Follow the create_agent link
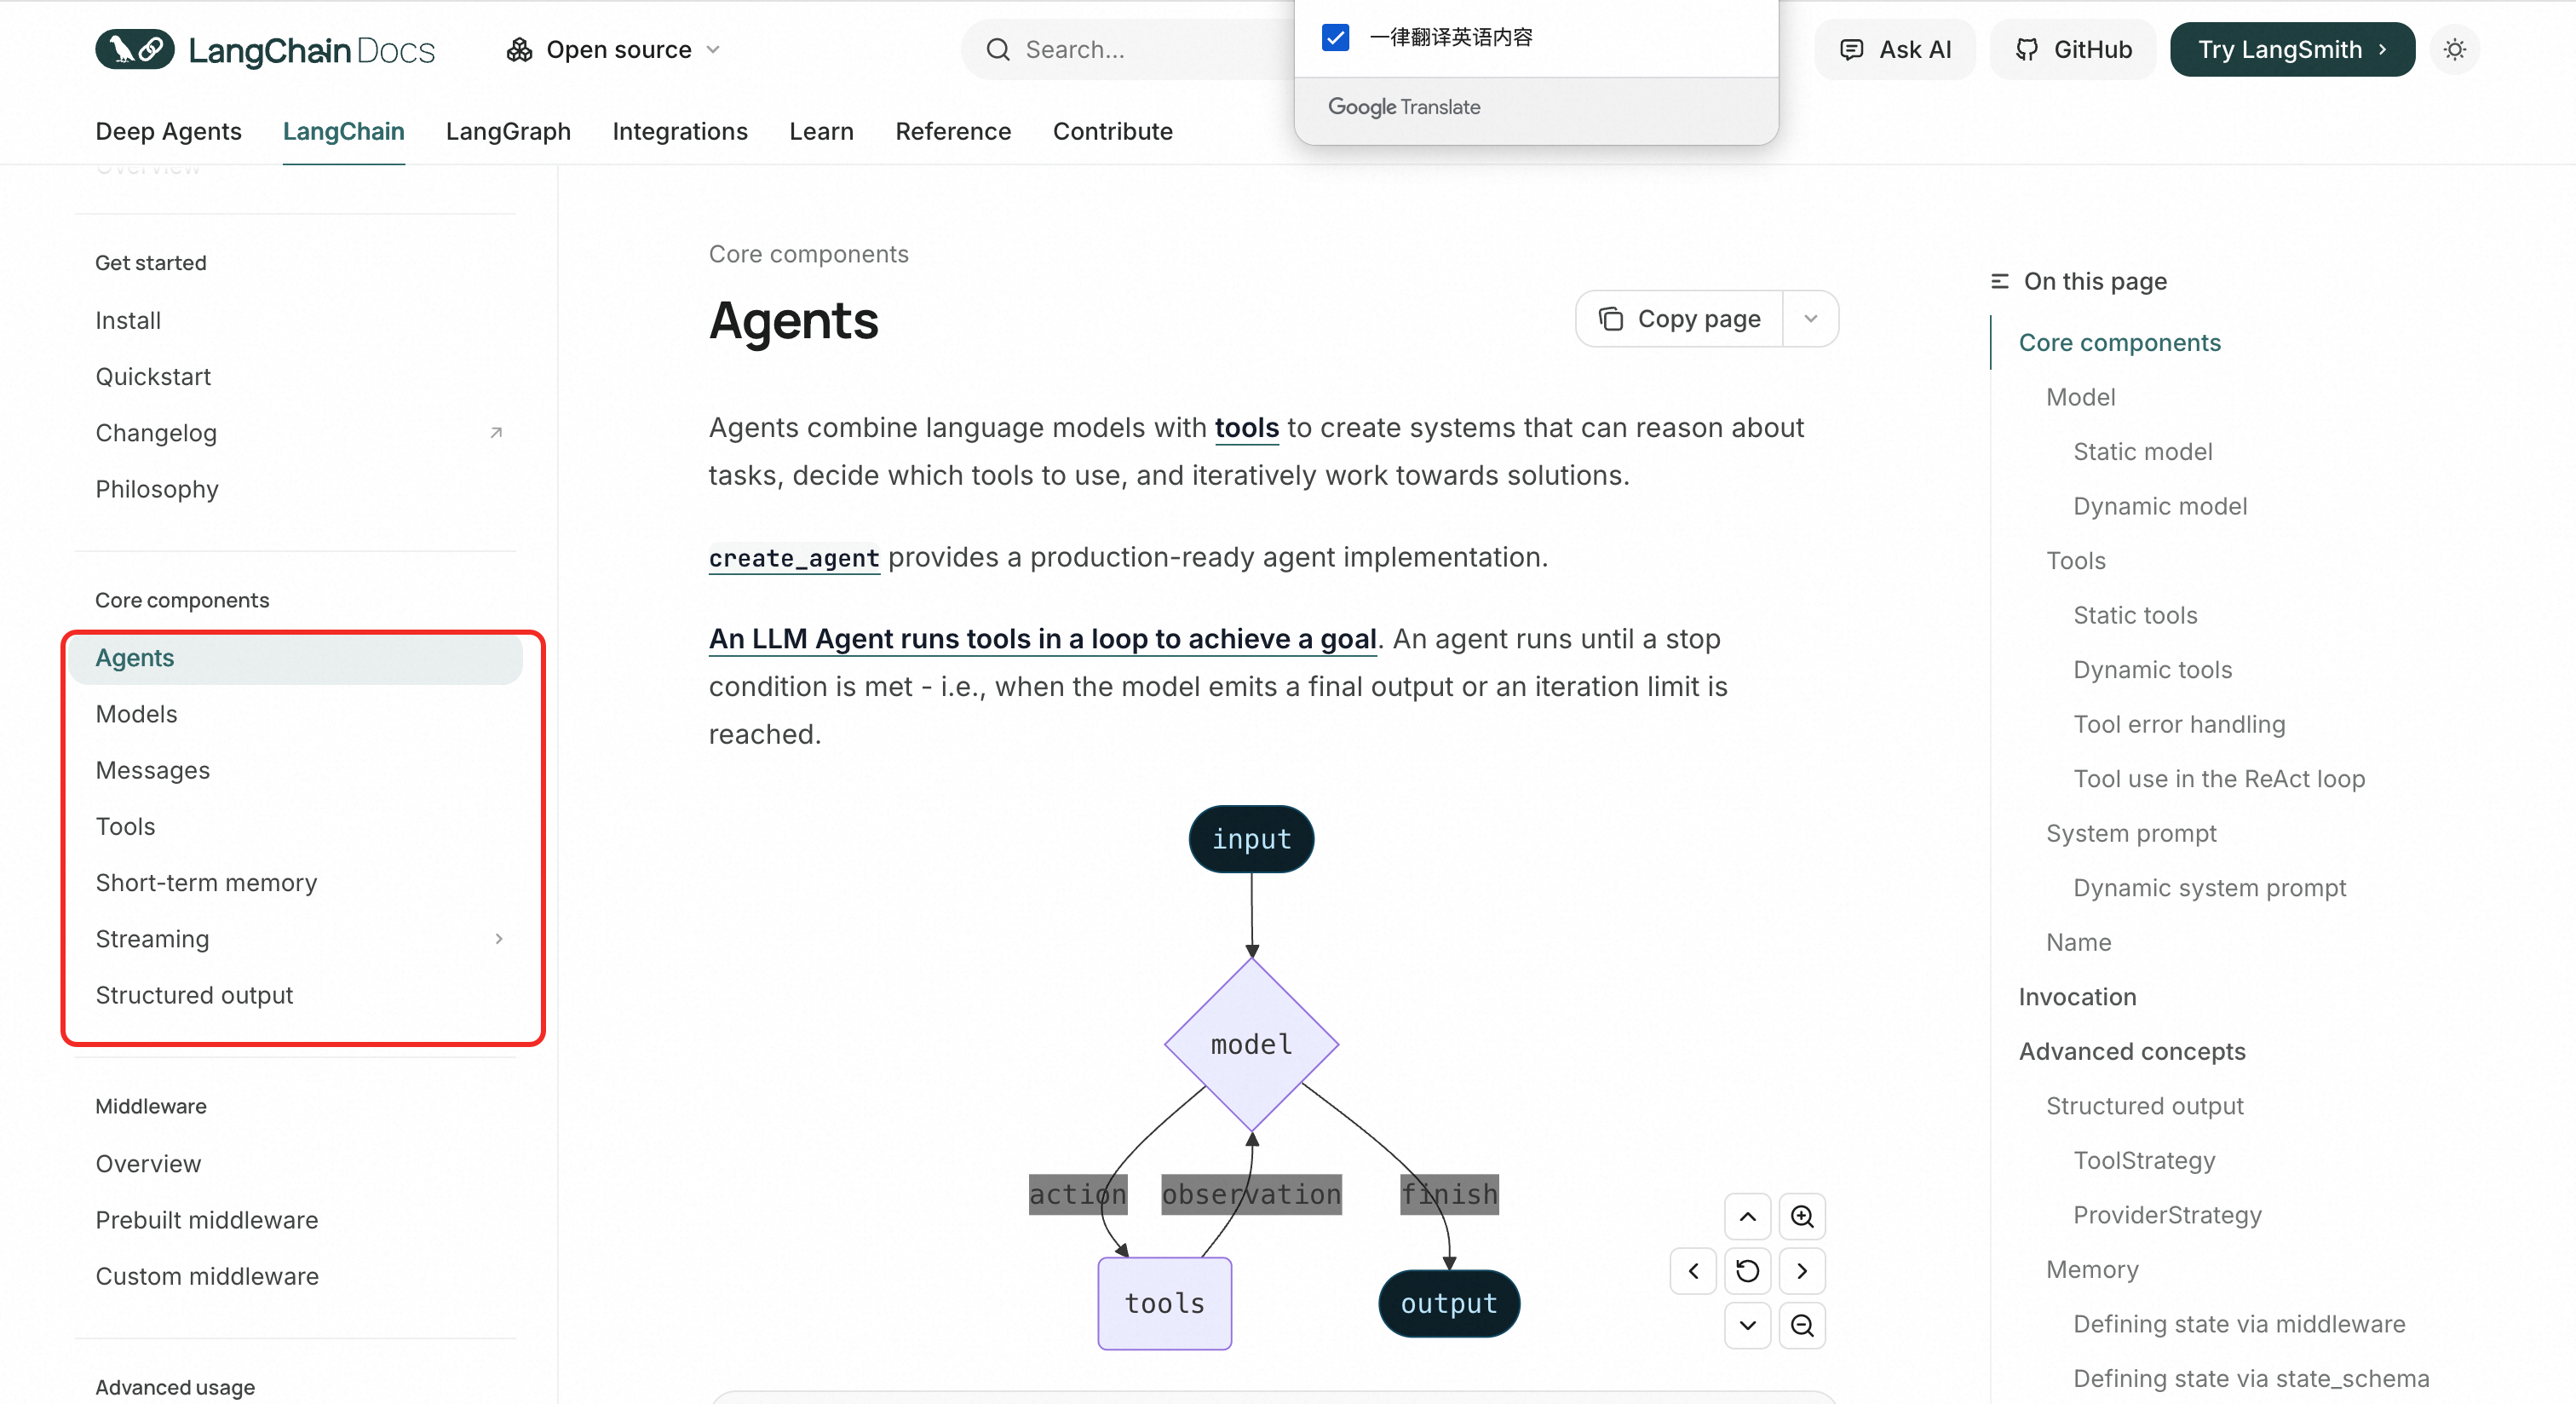 tap(793, 558)
